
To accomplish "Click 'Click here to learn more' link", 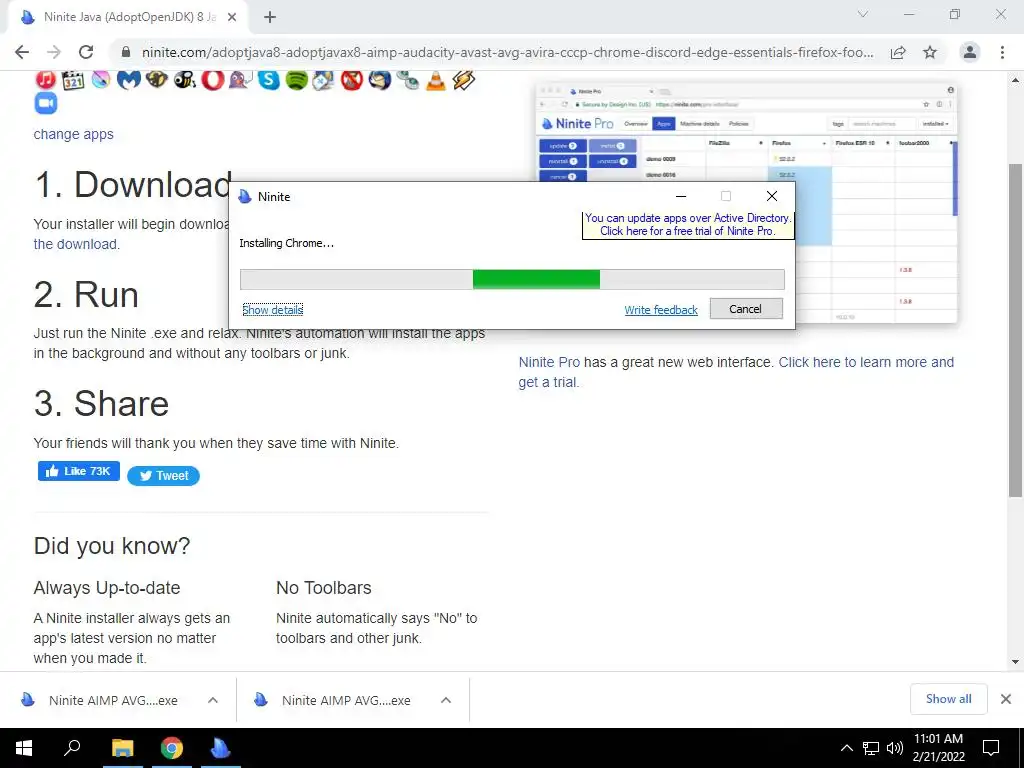I will (x=736, y=372).
